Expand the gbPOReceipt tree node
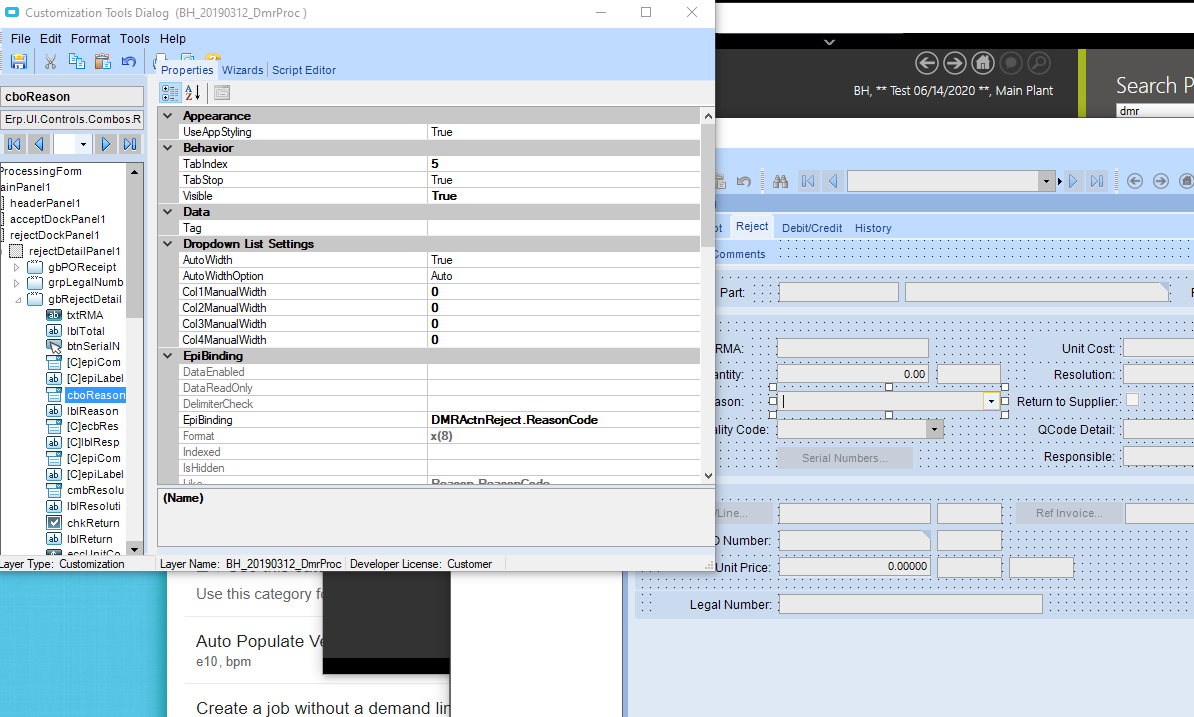Image resolution: width=1194 pixels, height=717 pixels. pos(16,267)
